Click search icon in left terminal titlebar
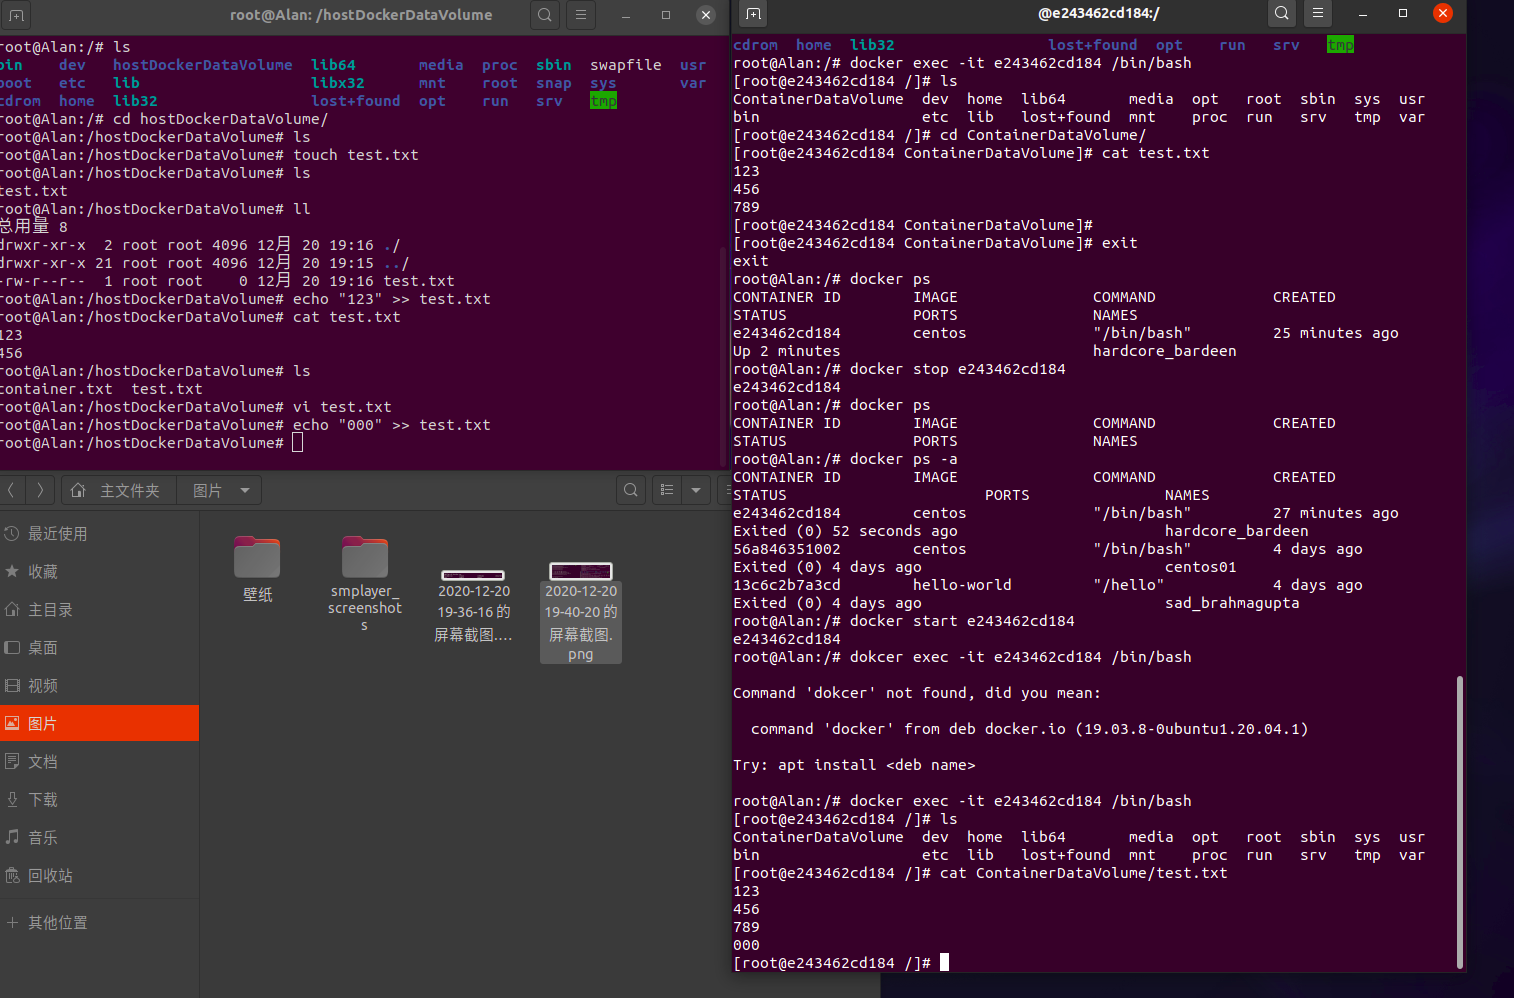 [545, 15]
